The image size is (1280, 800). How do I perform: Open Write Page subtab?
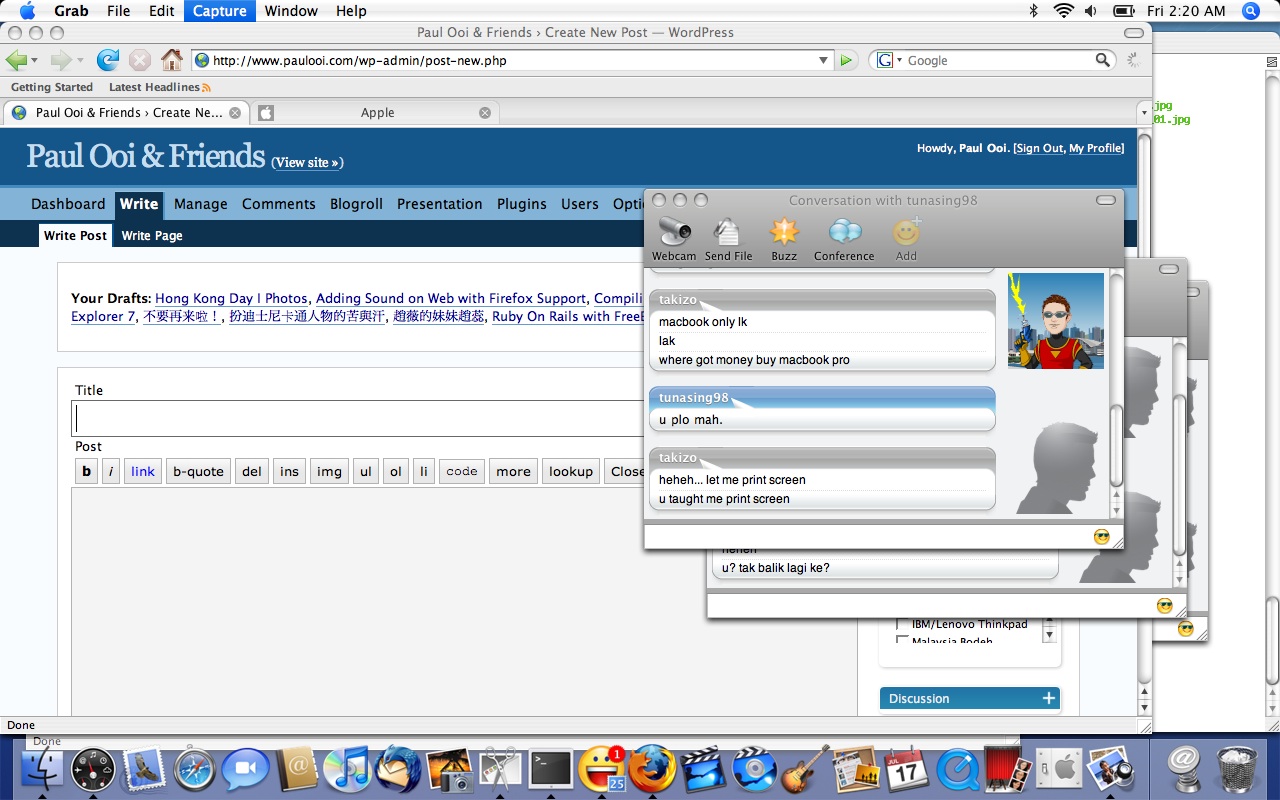tap(152, 236)
